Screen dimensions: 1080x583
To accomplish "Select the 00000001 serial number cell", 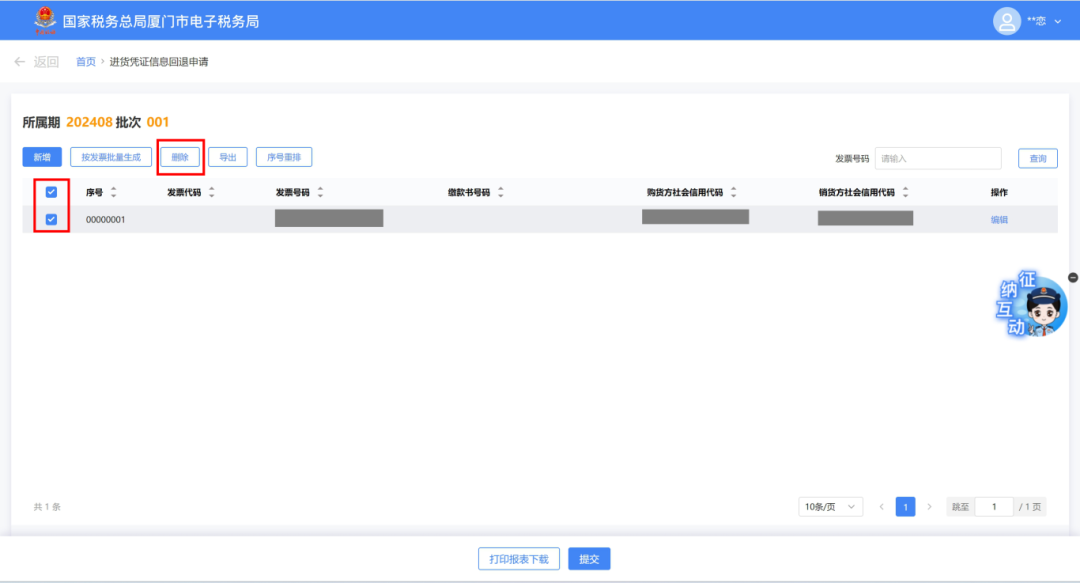I will tap(105, 220).
